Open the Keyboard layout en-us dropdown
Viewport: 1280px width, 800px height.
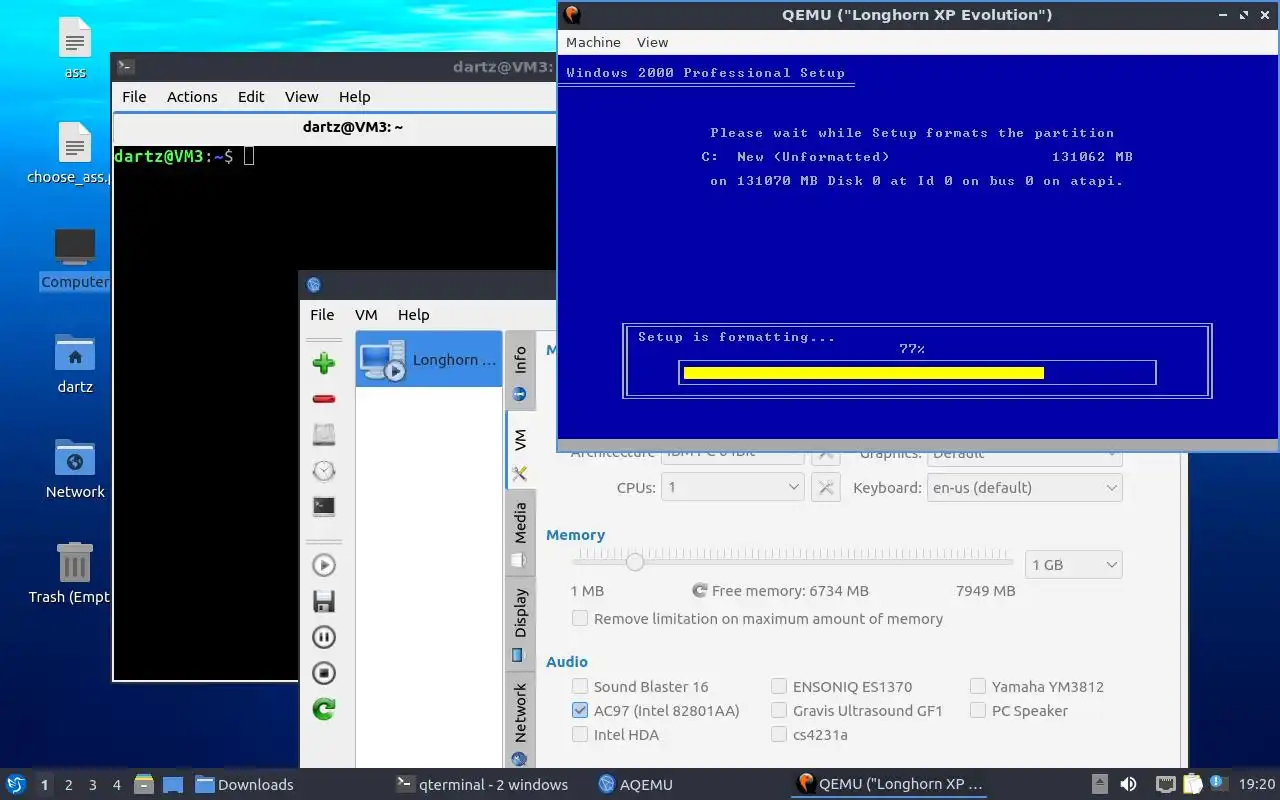[x=1024, y=488]
